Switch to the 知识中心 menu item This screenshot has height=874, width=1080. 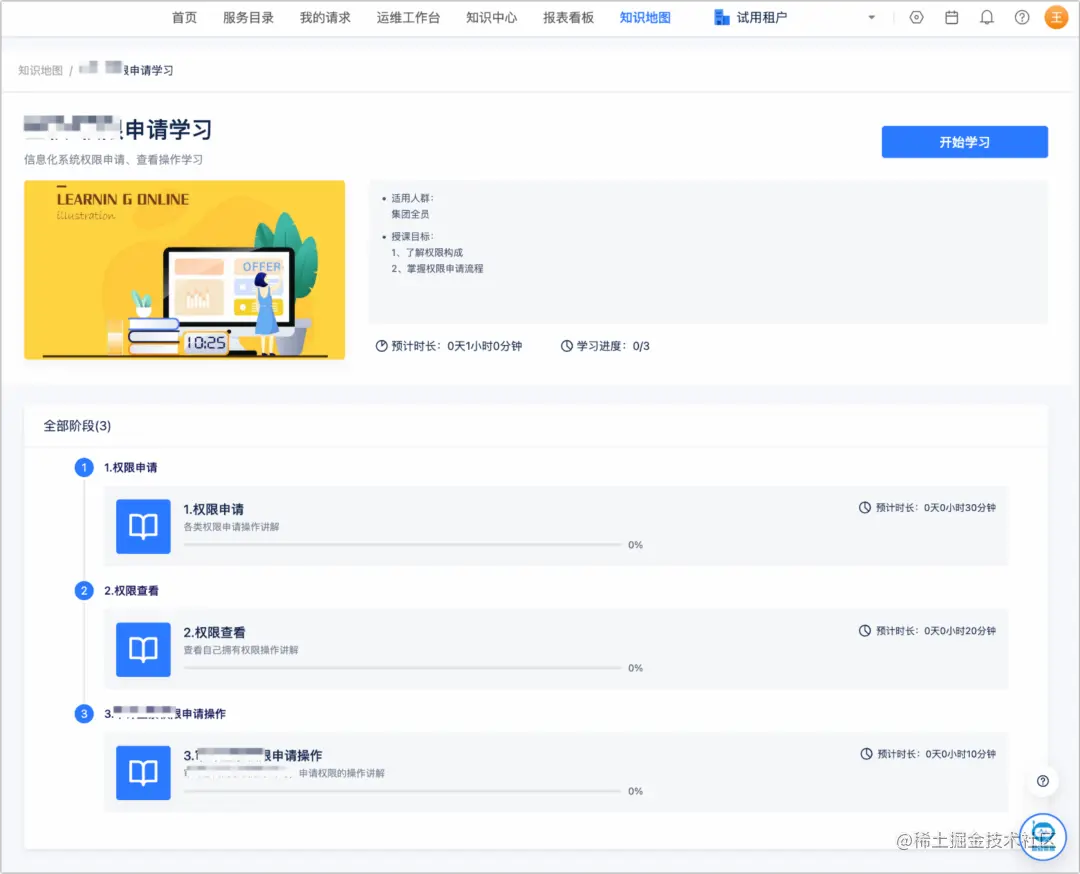pyautogui.click(x=491, y=17)
